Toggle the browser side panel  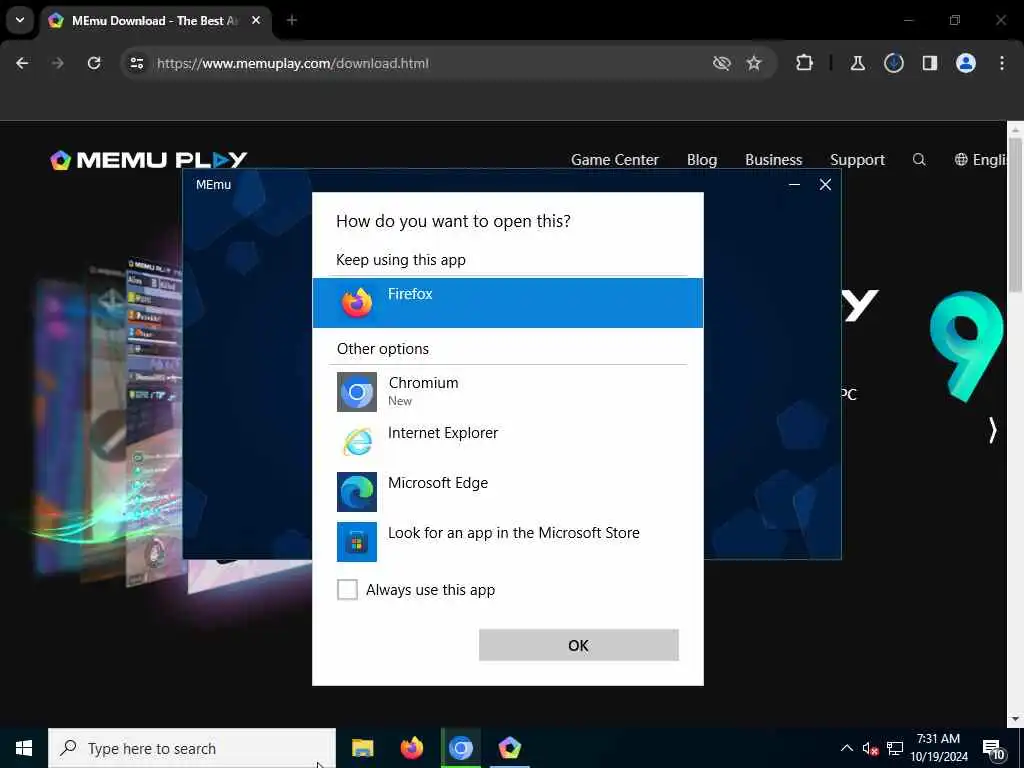click(930, 63)
